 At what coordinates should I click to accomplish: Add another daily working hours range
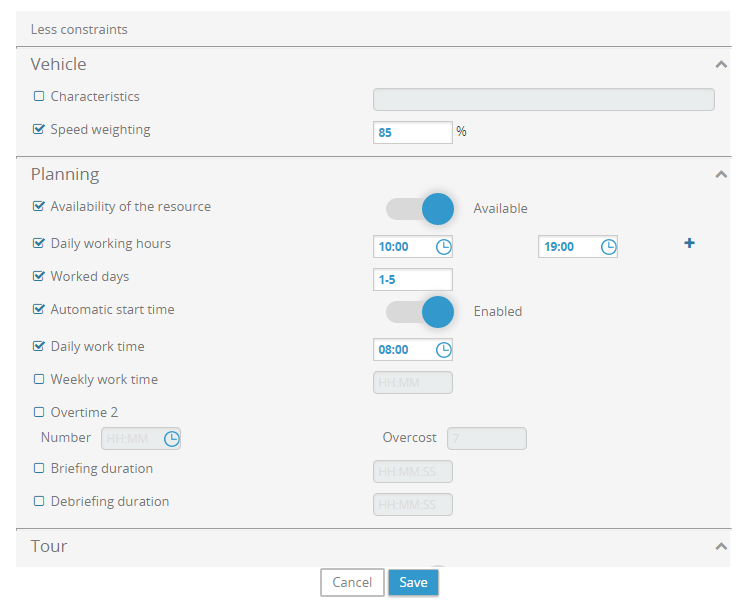point(689,243)
